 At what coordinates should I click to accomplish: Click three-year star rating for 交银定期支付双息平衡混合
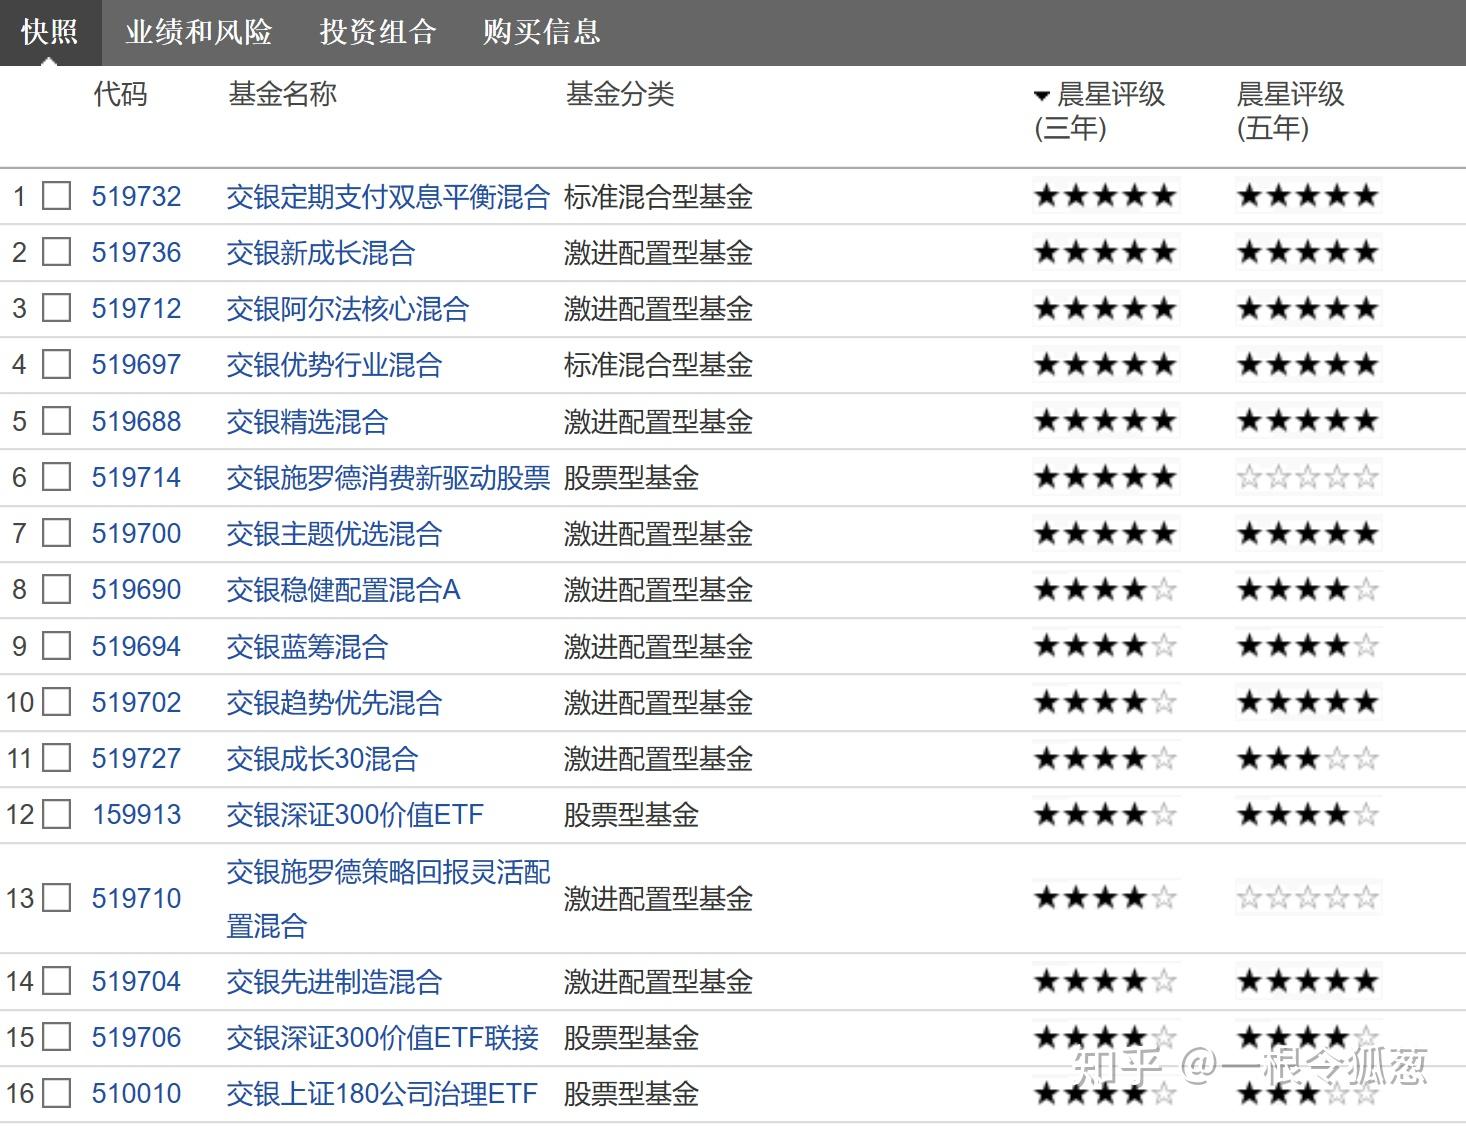pyautogui.click(x=1106, y=195)
